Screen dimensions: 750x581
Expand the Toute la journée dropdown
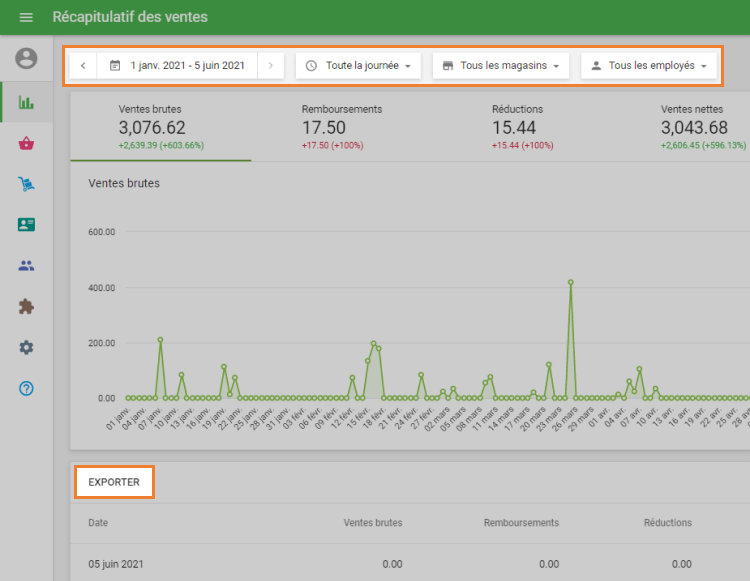[x=358, y=66]
